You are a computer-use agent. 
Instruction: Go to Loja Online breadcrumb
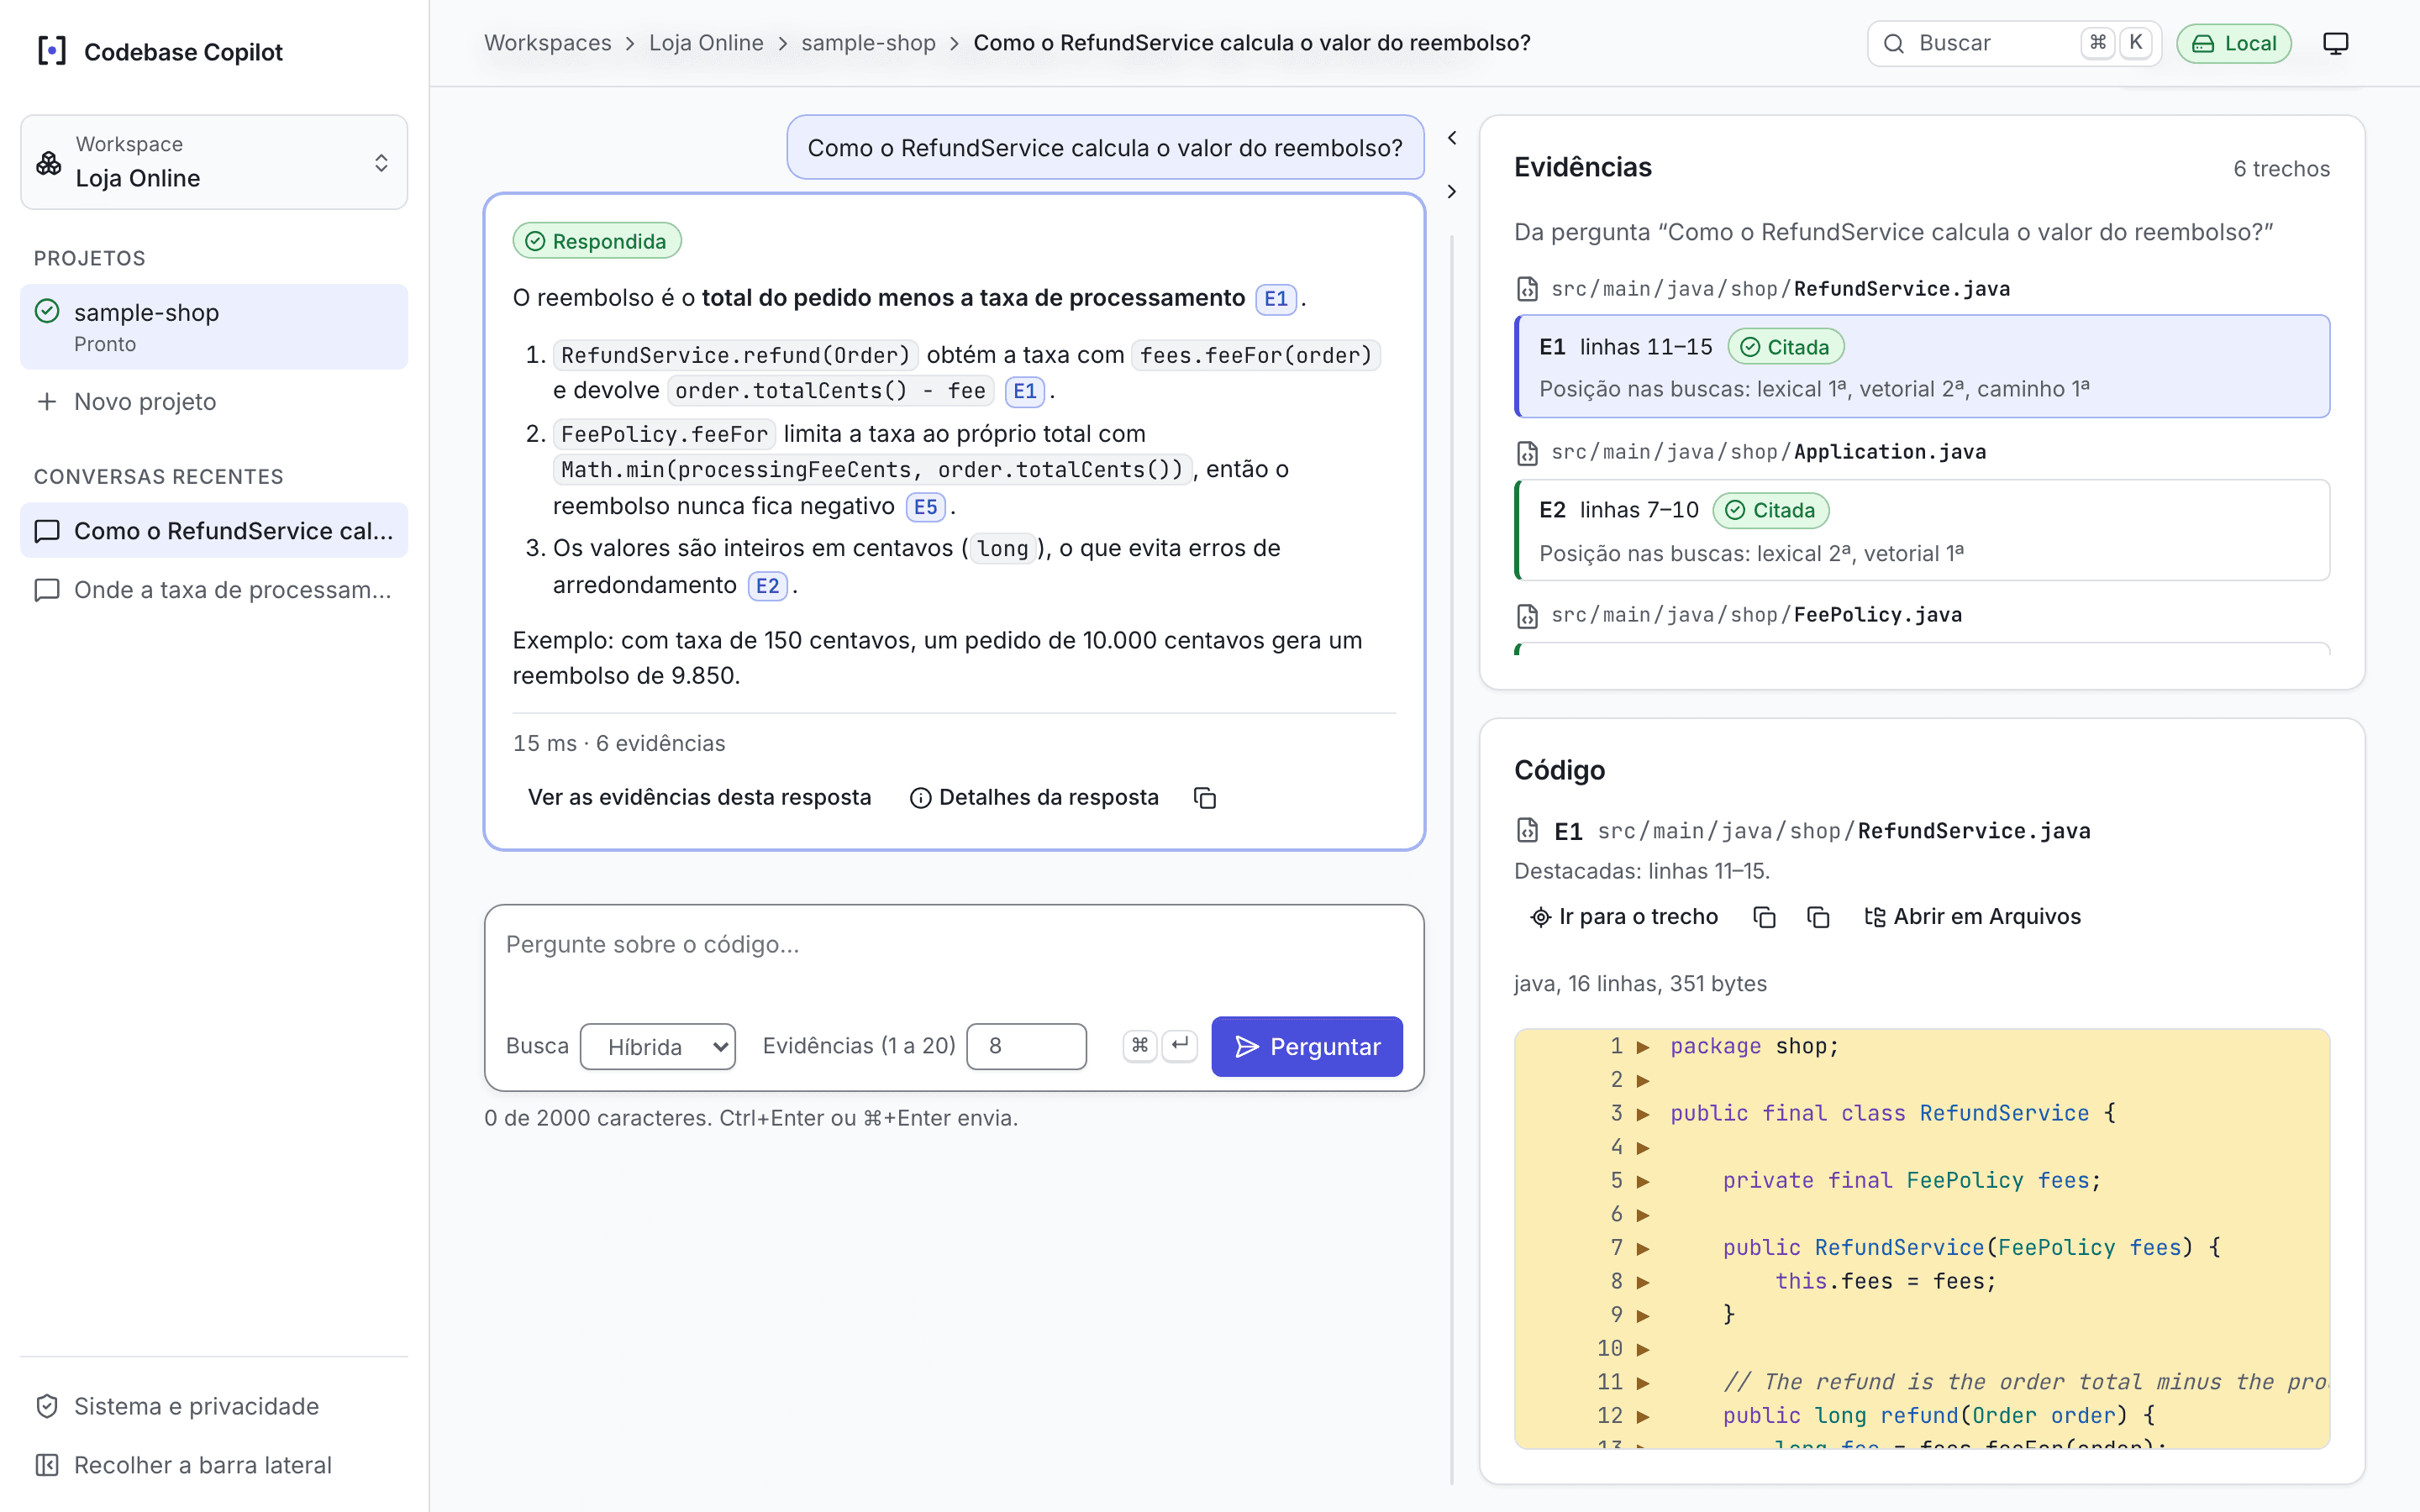click(706, 43)
